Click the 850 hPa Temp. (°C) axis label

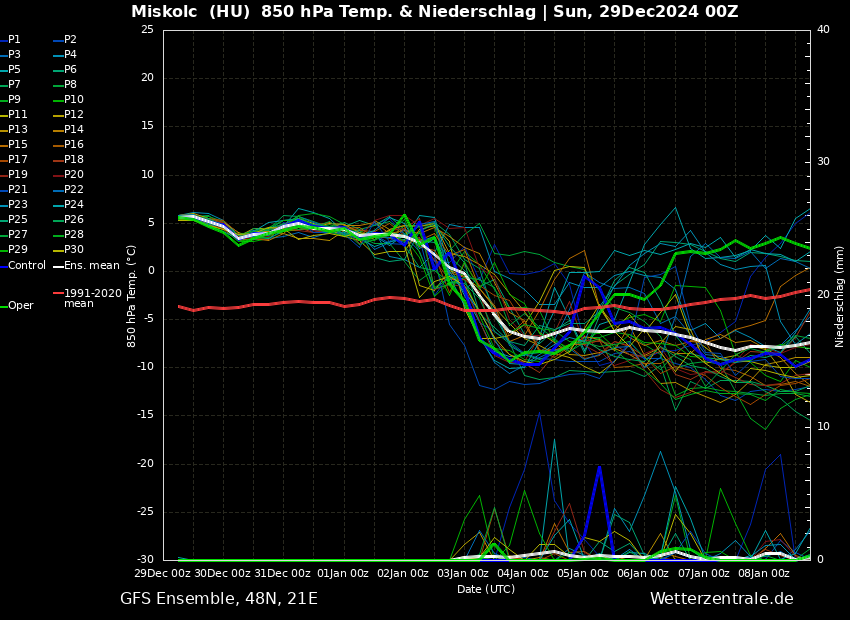(132, 295)
